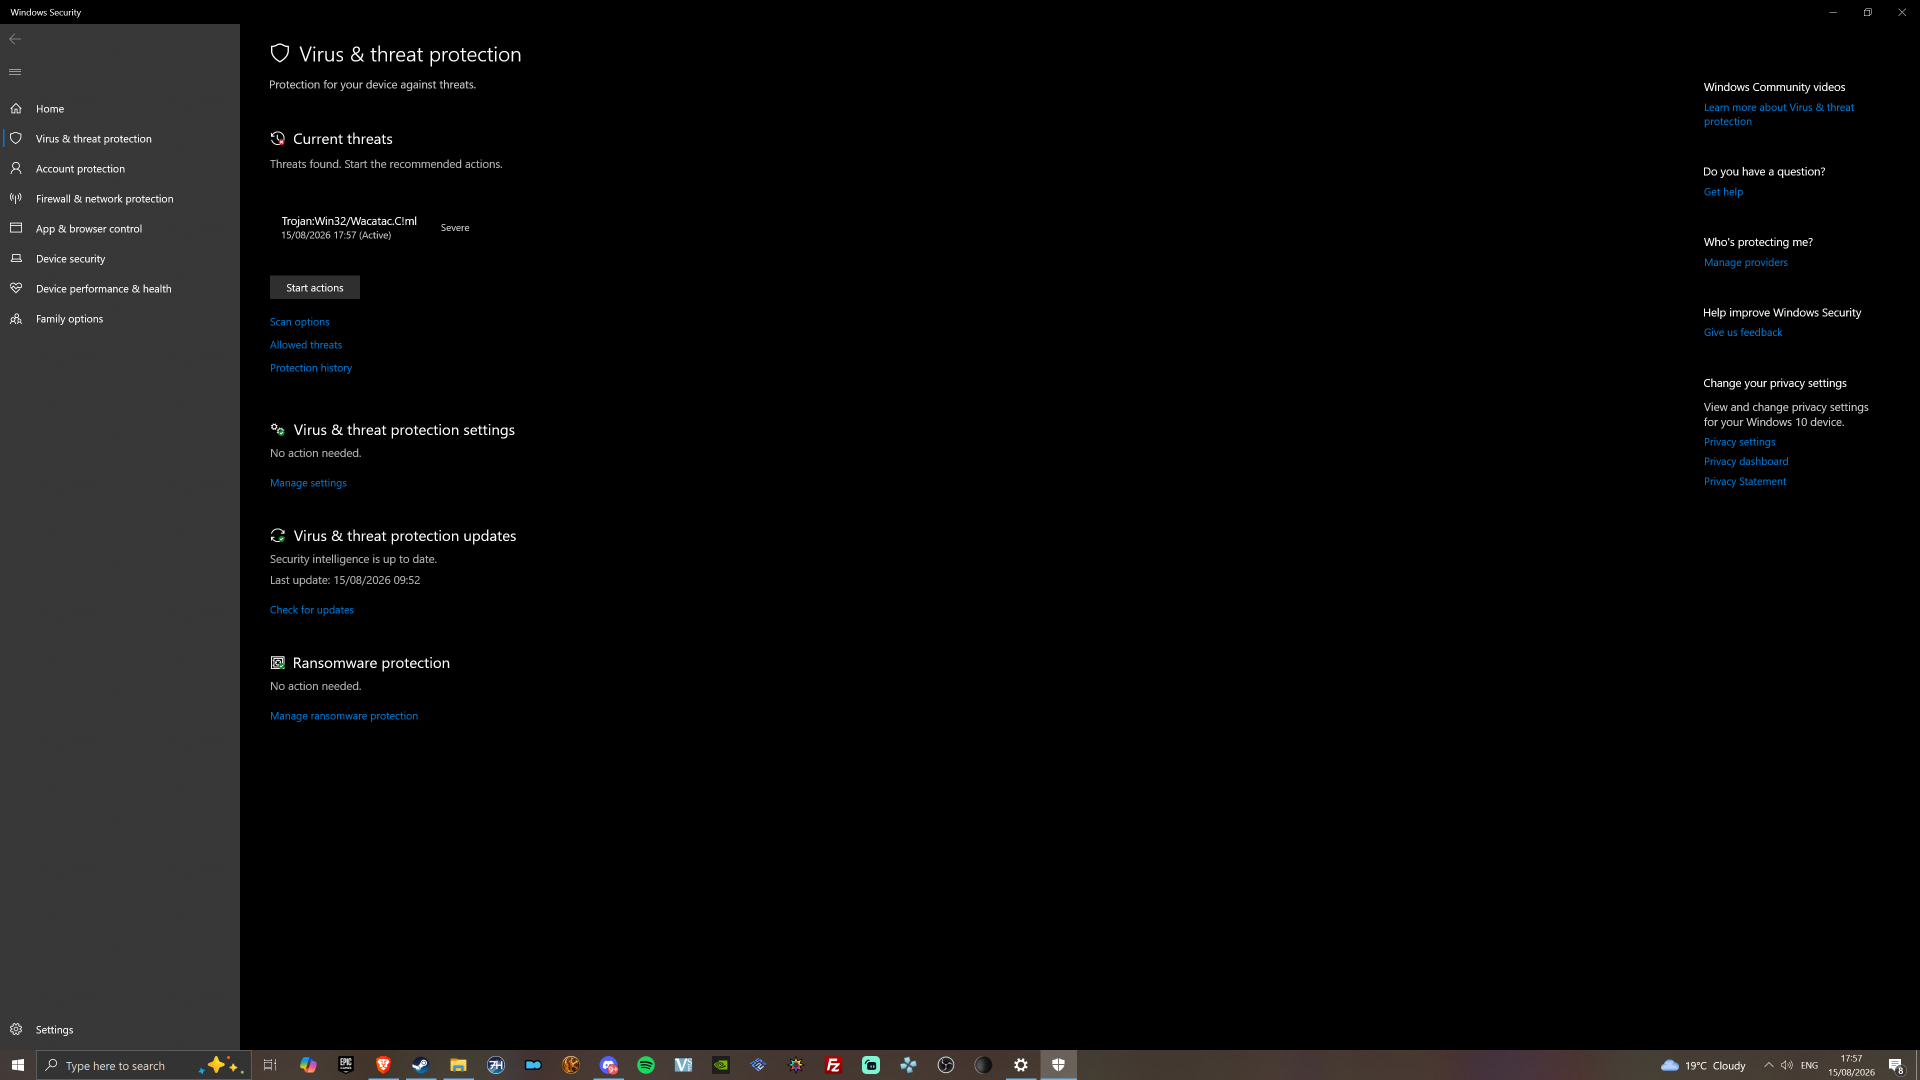This screenshot has height=1080, width=1920.
Task: Open Brave browser from taskbar
Action: (383, 1065)
